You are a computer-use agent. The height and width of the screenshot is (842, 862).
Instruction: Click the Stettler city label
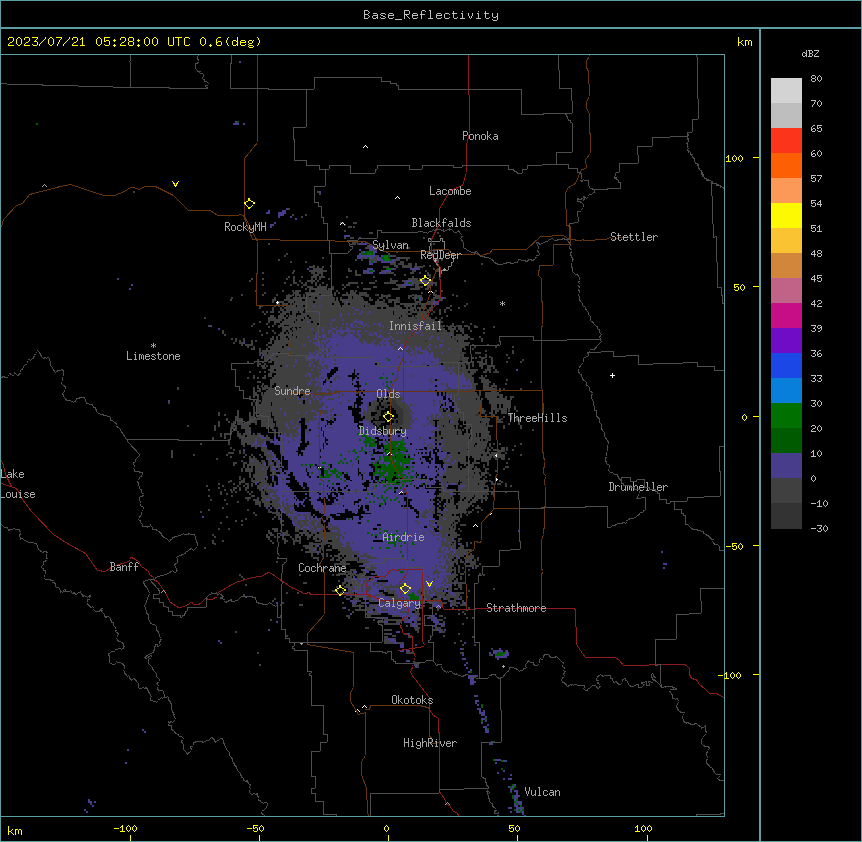click(x=634, y=237)
